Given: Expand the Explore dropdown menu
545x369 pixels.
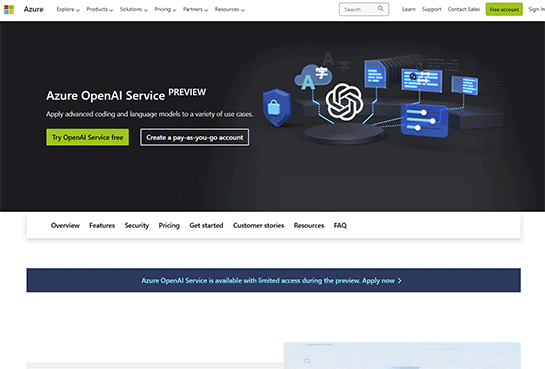Looking at the screenshot, I should (68, 9).
